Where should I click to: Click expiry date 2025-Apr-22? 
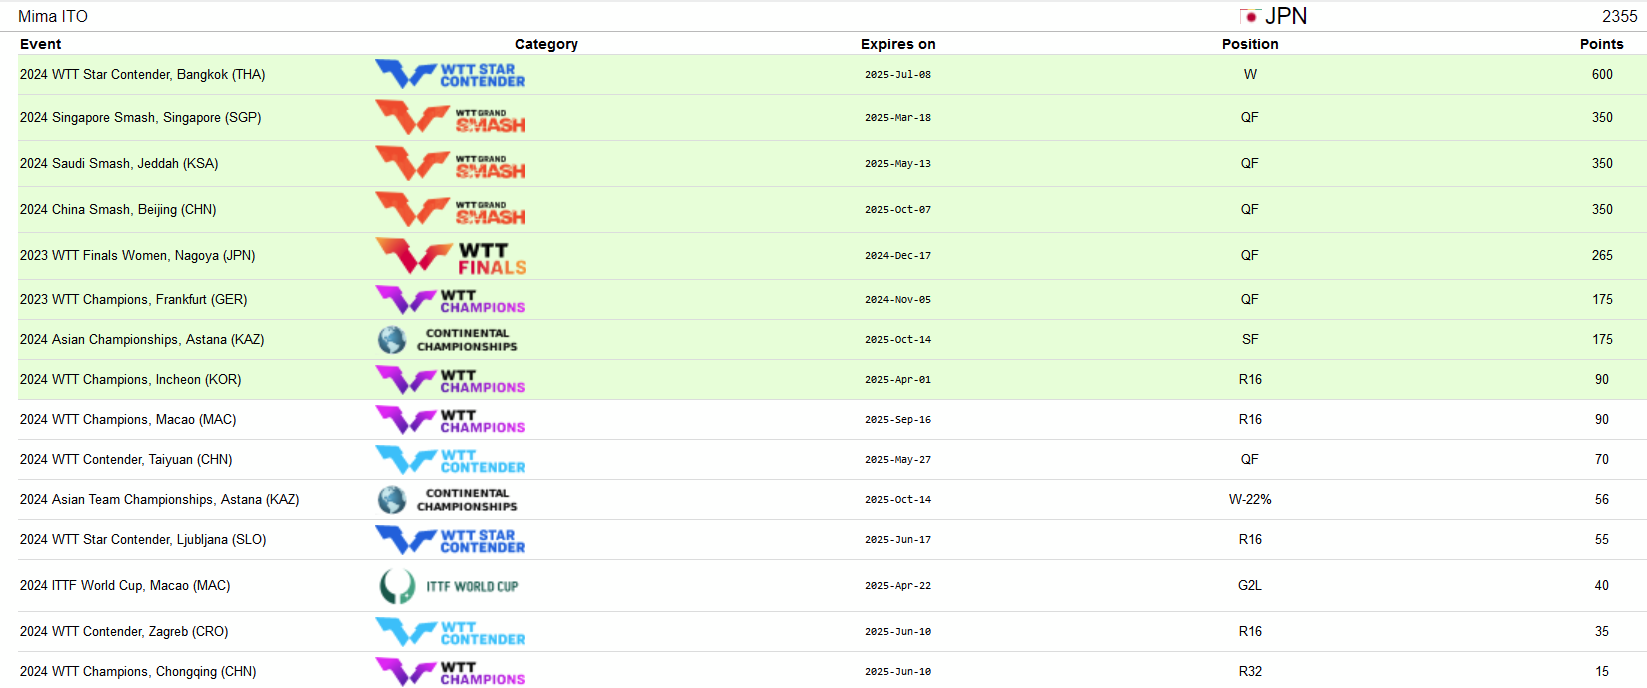[x=898, y=586]
